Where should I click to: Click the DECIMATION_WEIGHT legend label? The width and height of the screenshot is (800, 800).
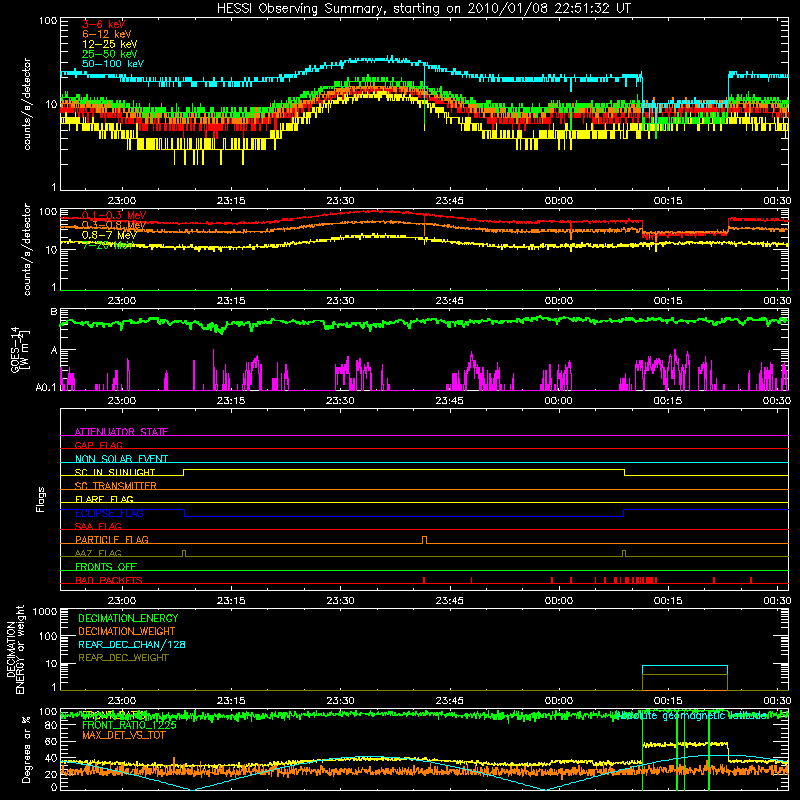coord(127,631)
